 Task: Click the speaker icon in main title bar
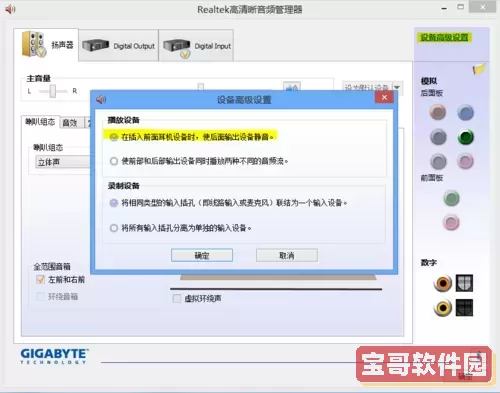click(x=10, y=9)
